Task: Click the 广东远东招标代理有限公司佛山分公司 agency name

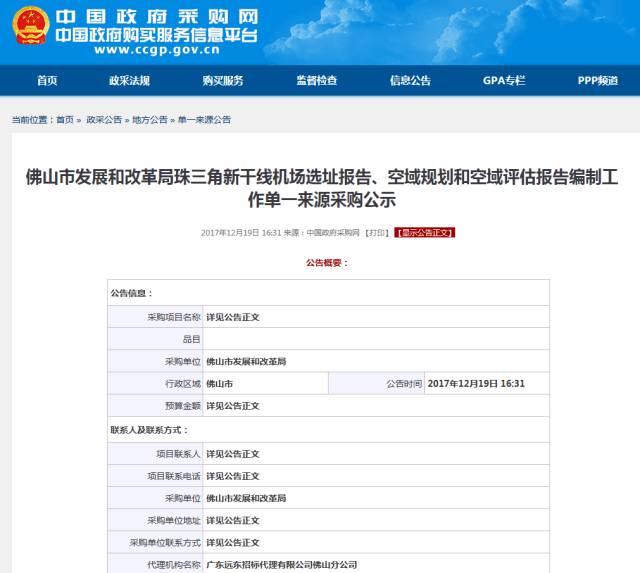Action: (281, 565)
